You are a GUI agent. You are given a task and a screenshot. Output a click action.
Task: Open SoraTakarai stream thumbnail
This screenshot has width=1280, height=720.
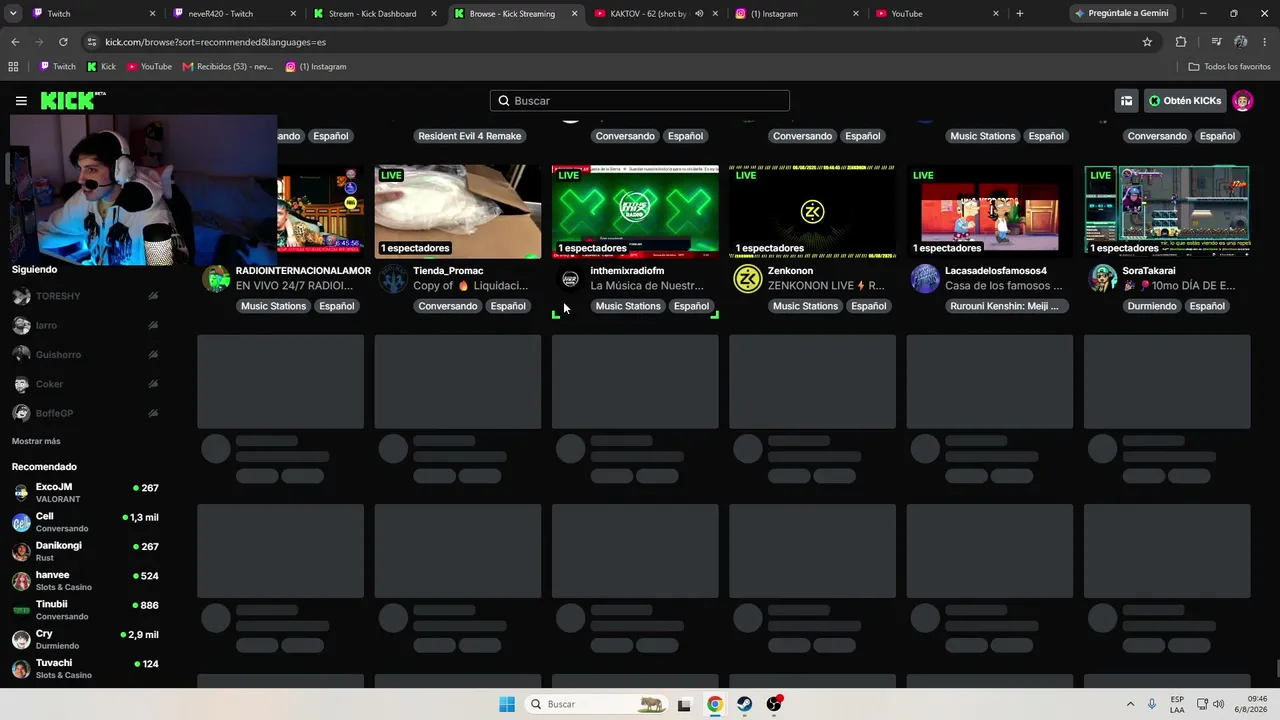[x=1167, y=211]
